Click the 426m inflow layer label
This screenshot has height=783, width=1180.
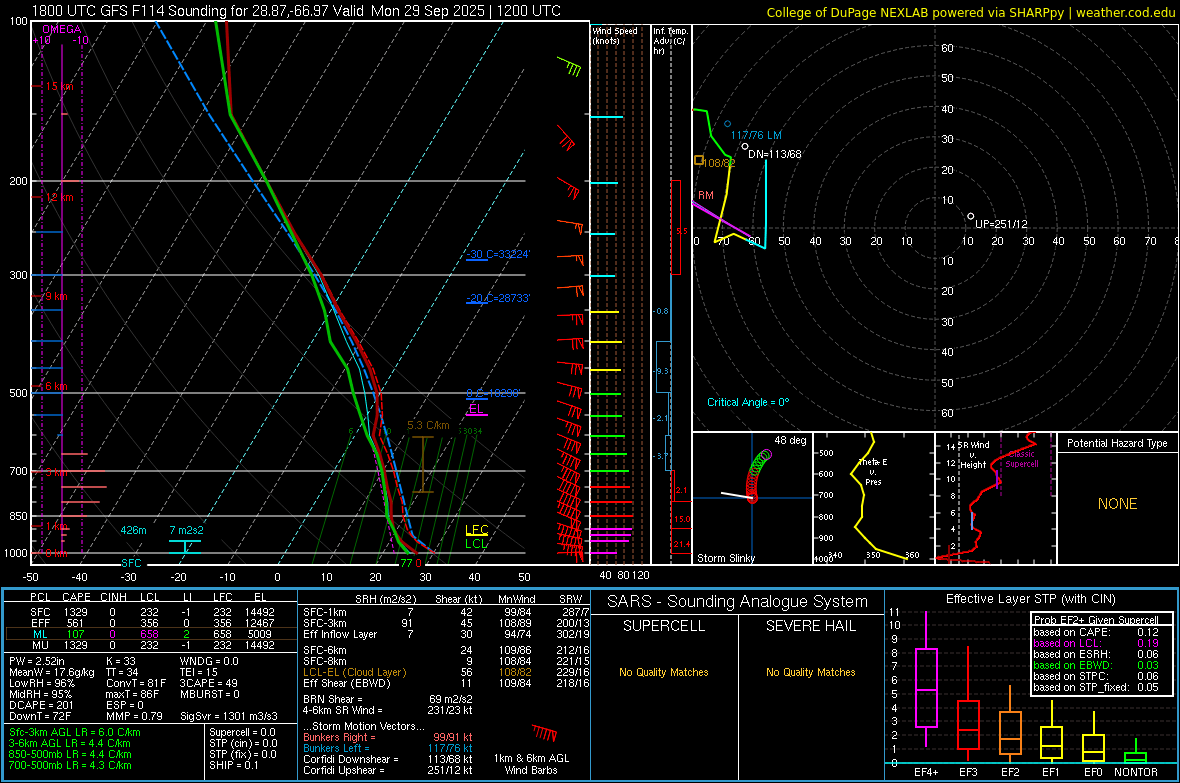(133, 530)
